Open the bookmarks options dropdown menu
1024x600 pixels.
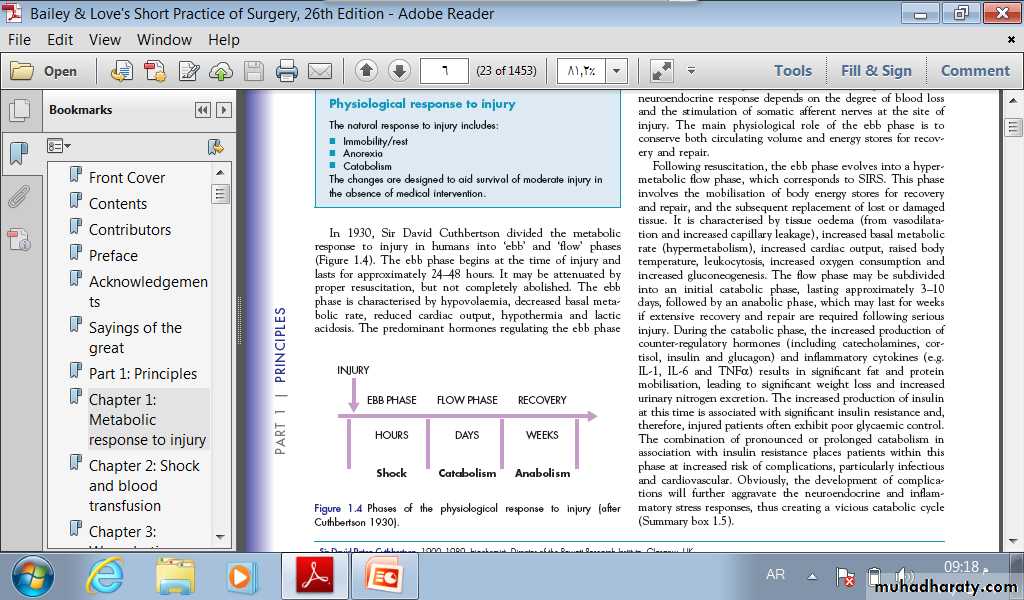point(59,147)
